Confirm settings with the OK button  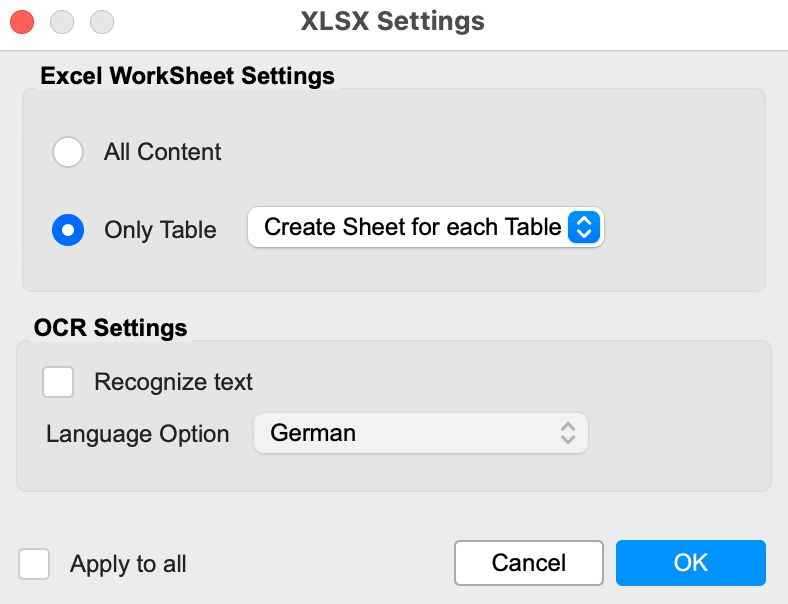691,563
